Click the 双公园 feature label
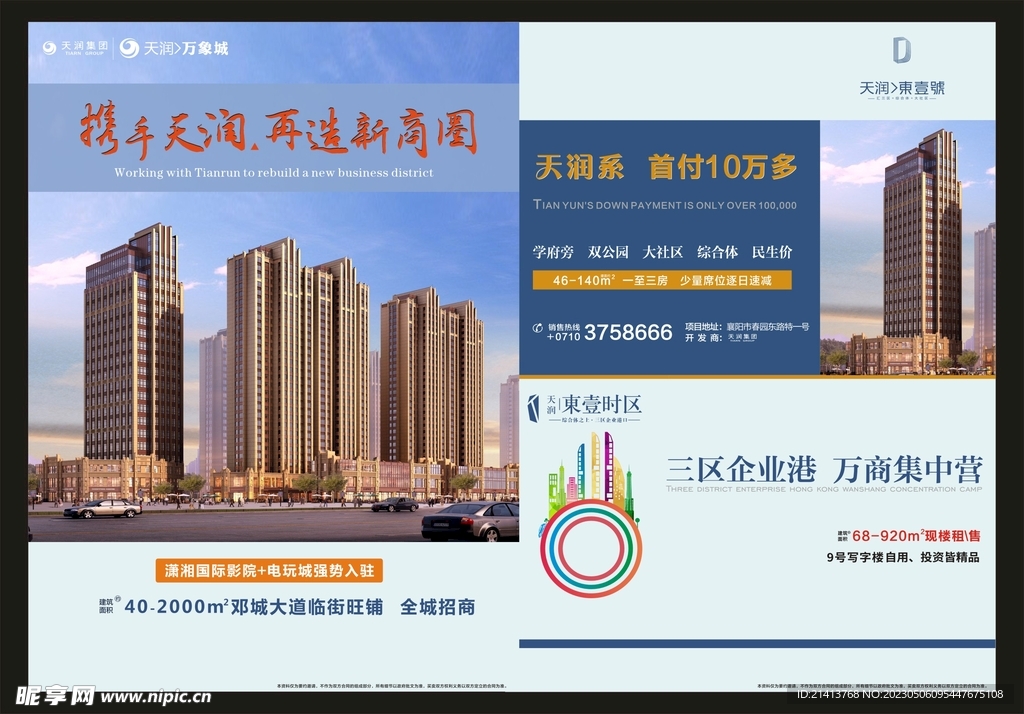The width and height of the screenshot is (1024, 714). point(608,252)
